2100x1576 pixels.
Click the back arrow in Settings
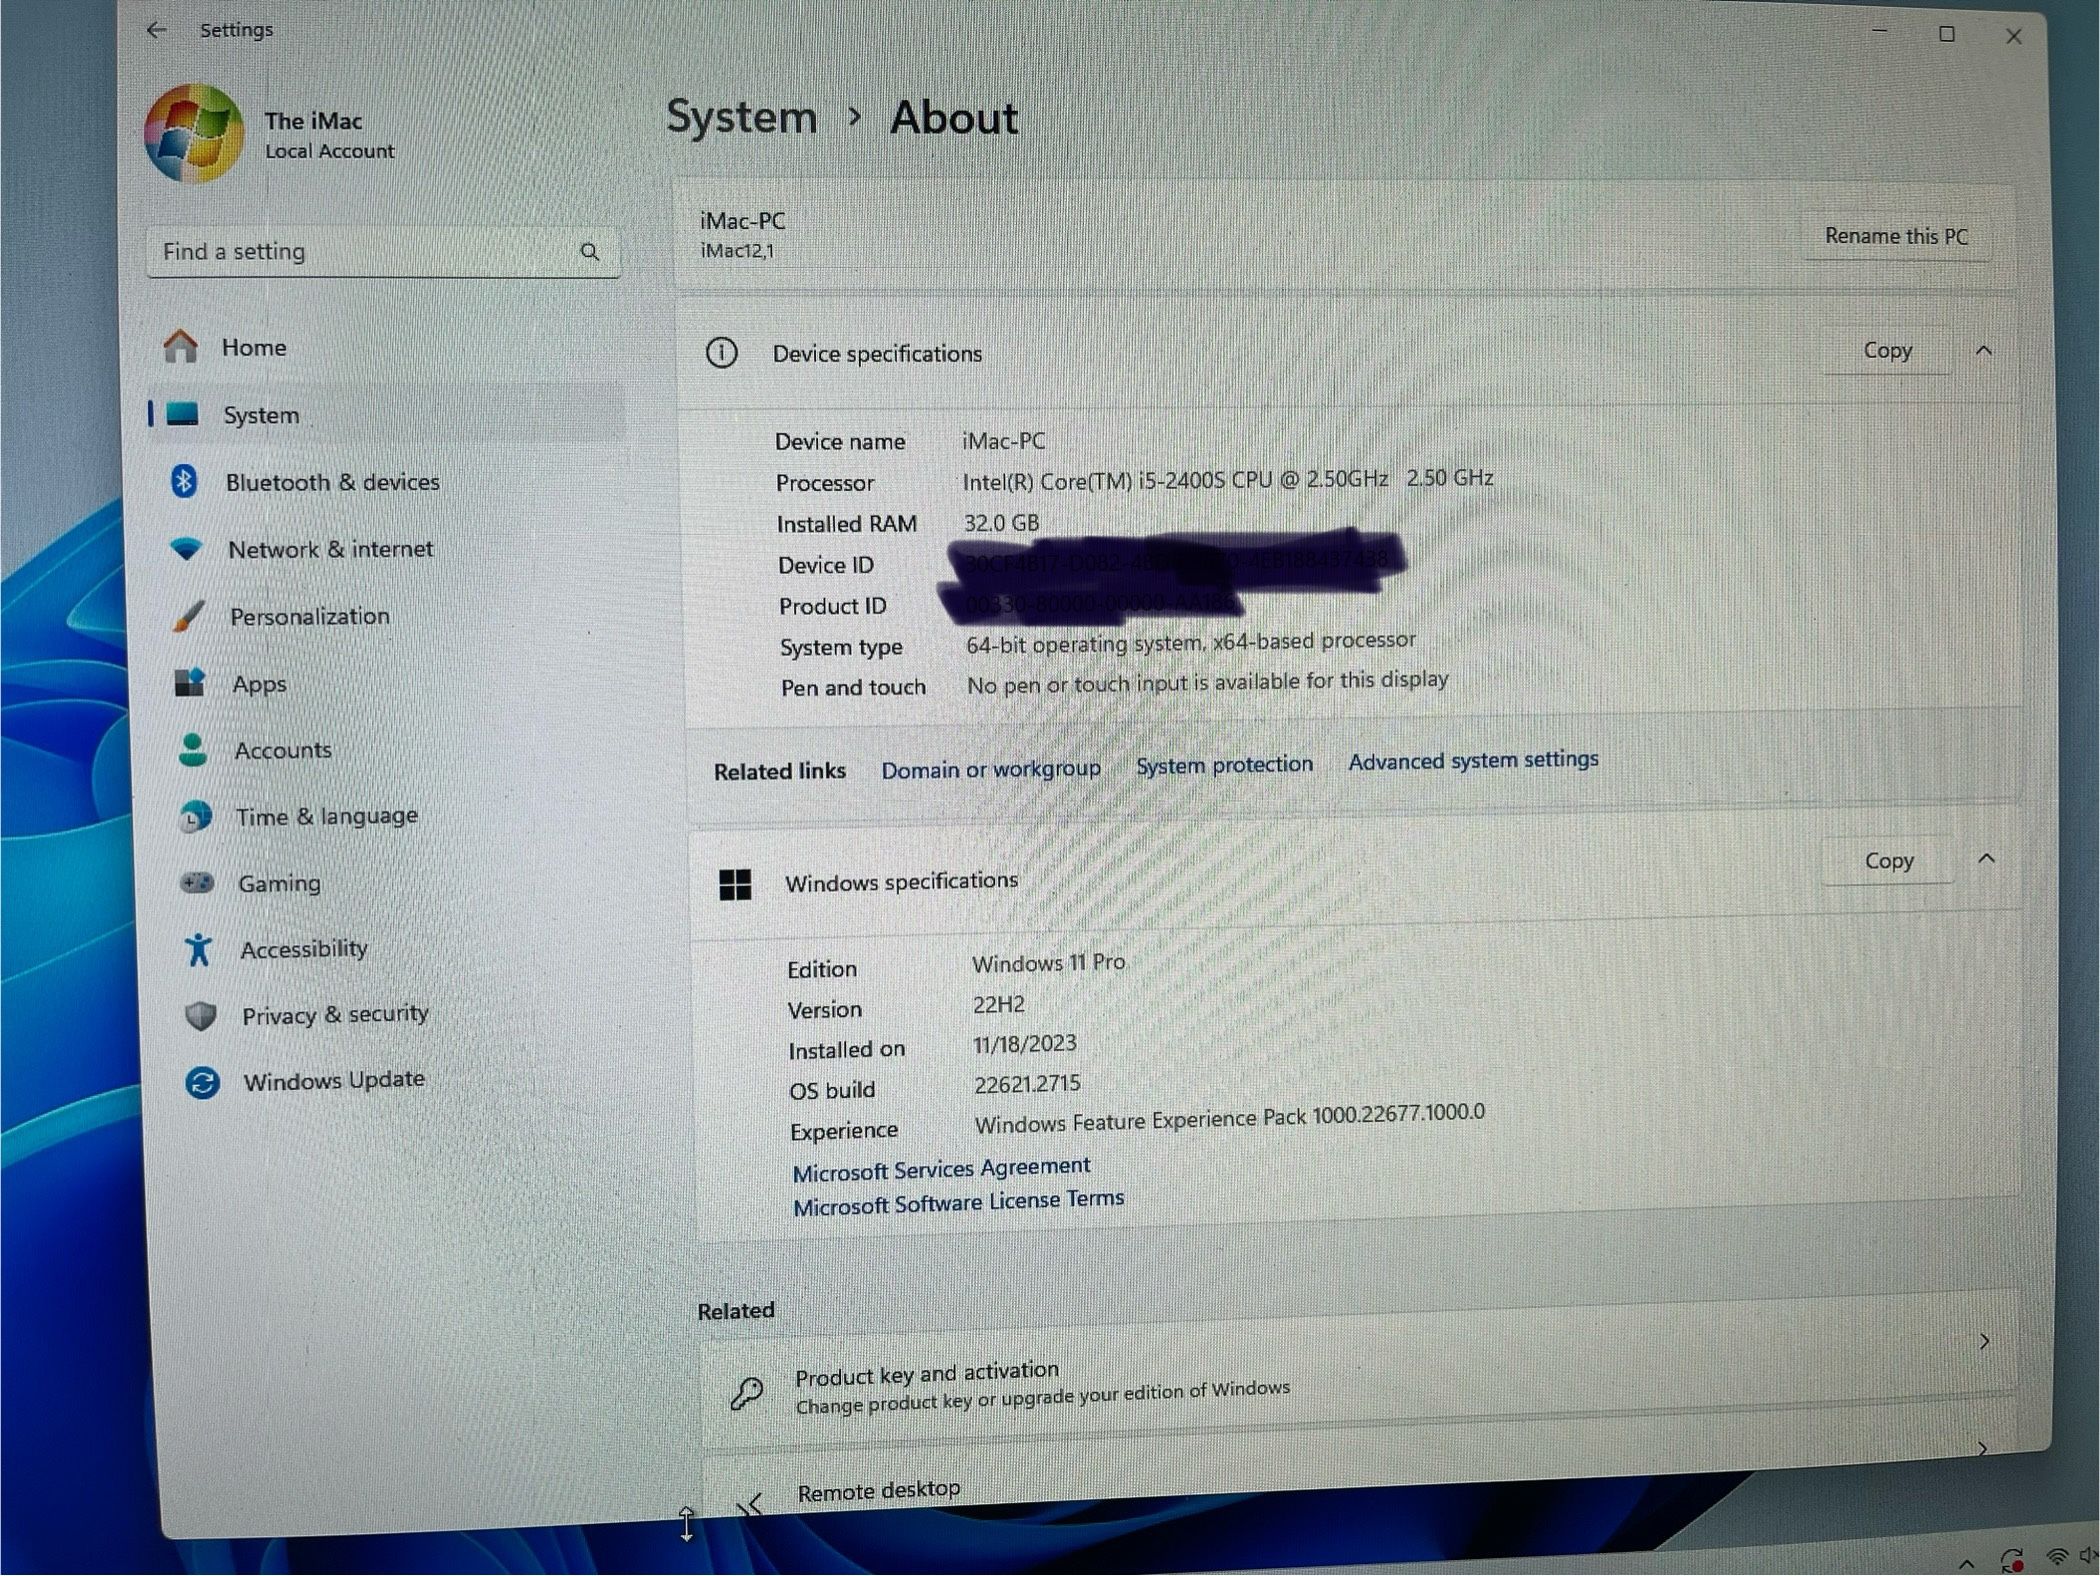tap(156, 30)
